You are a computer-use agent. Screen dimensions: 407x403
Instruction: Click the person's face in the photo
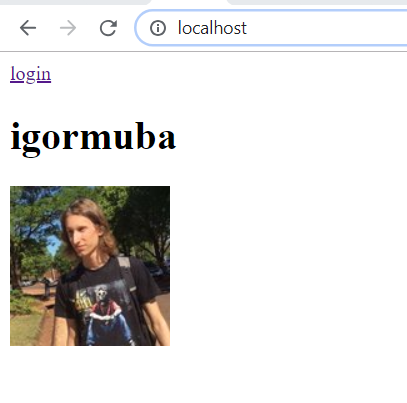click(80, 235)
